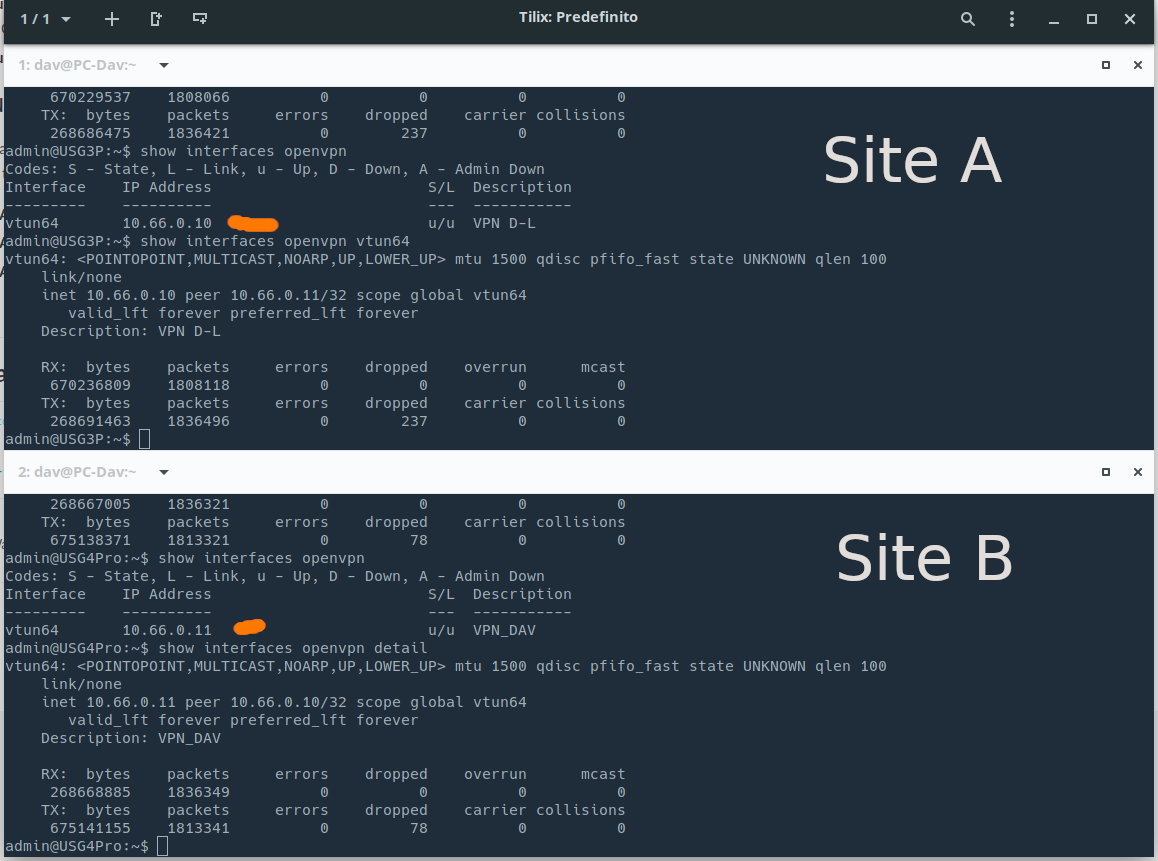Click the '1: dav@PC-Dav:~' terminal title
The width and height of the screenshot is (1158, 861).
pos(78,65)
